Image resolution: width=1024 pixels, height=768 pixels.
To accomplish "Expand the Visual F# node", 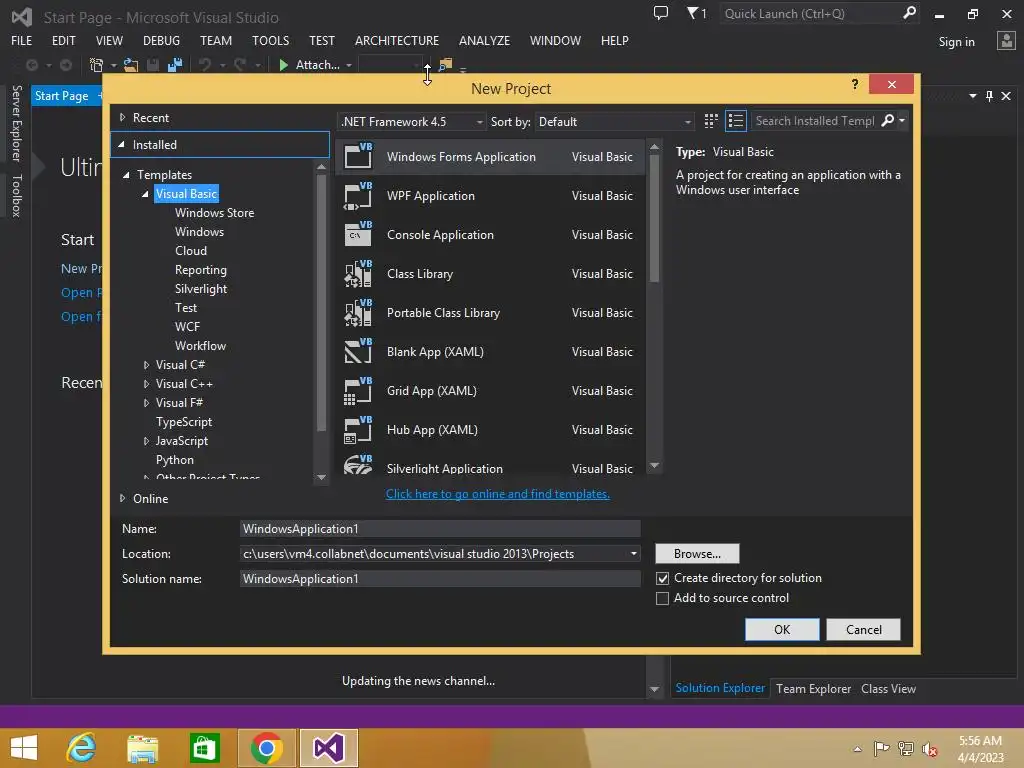I will 146,403.
